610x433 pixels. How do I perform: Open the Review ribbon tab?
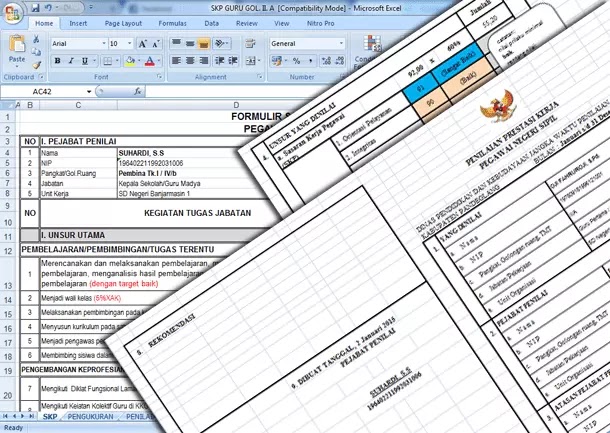point(247,24)
